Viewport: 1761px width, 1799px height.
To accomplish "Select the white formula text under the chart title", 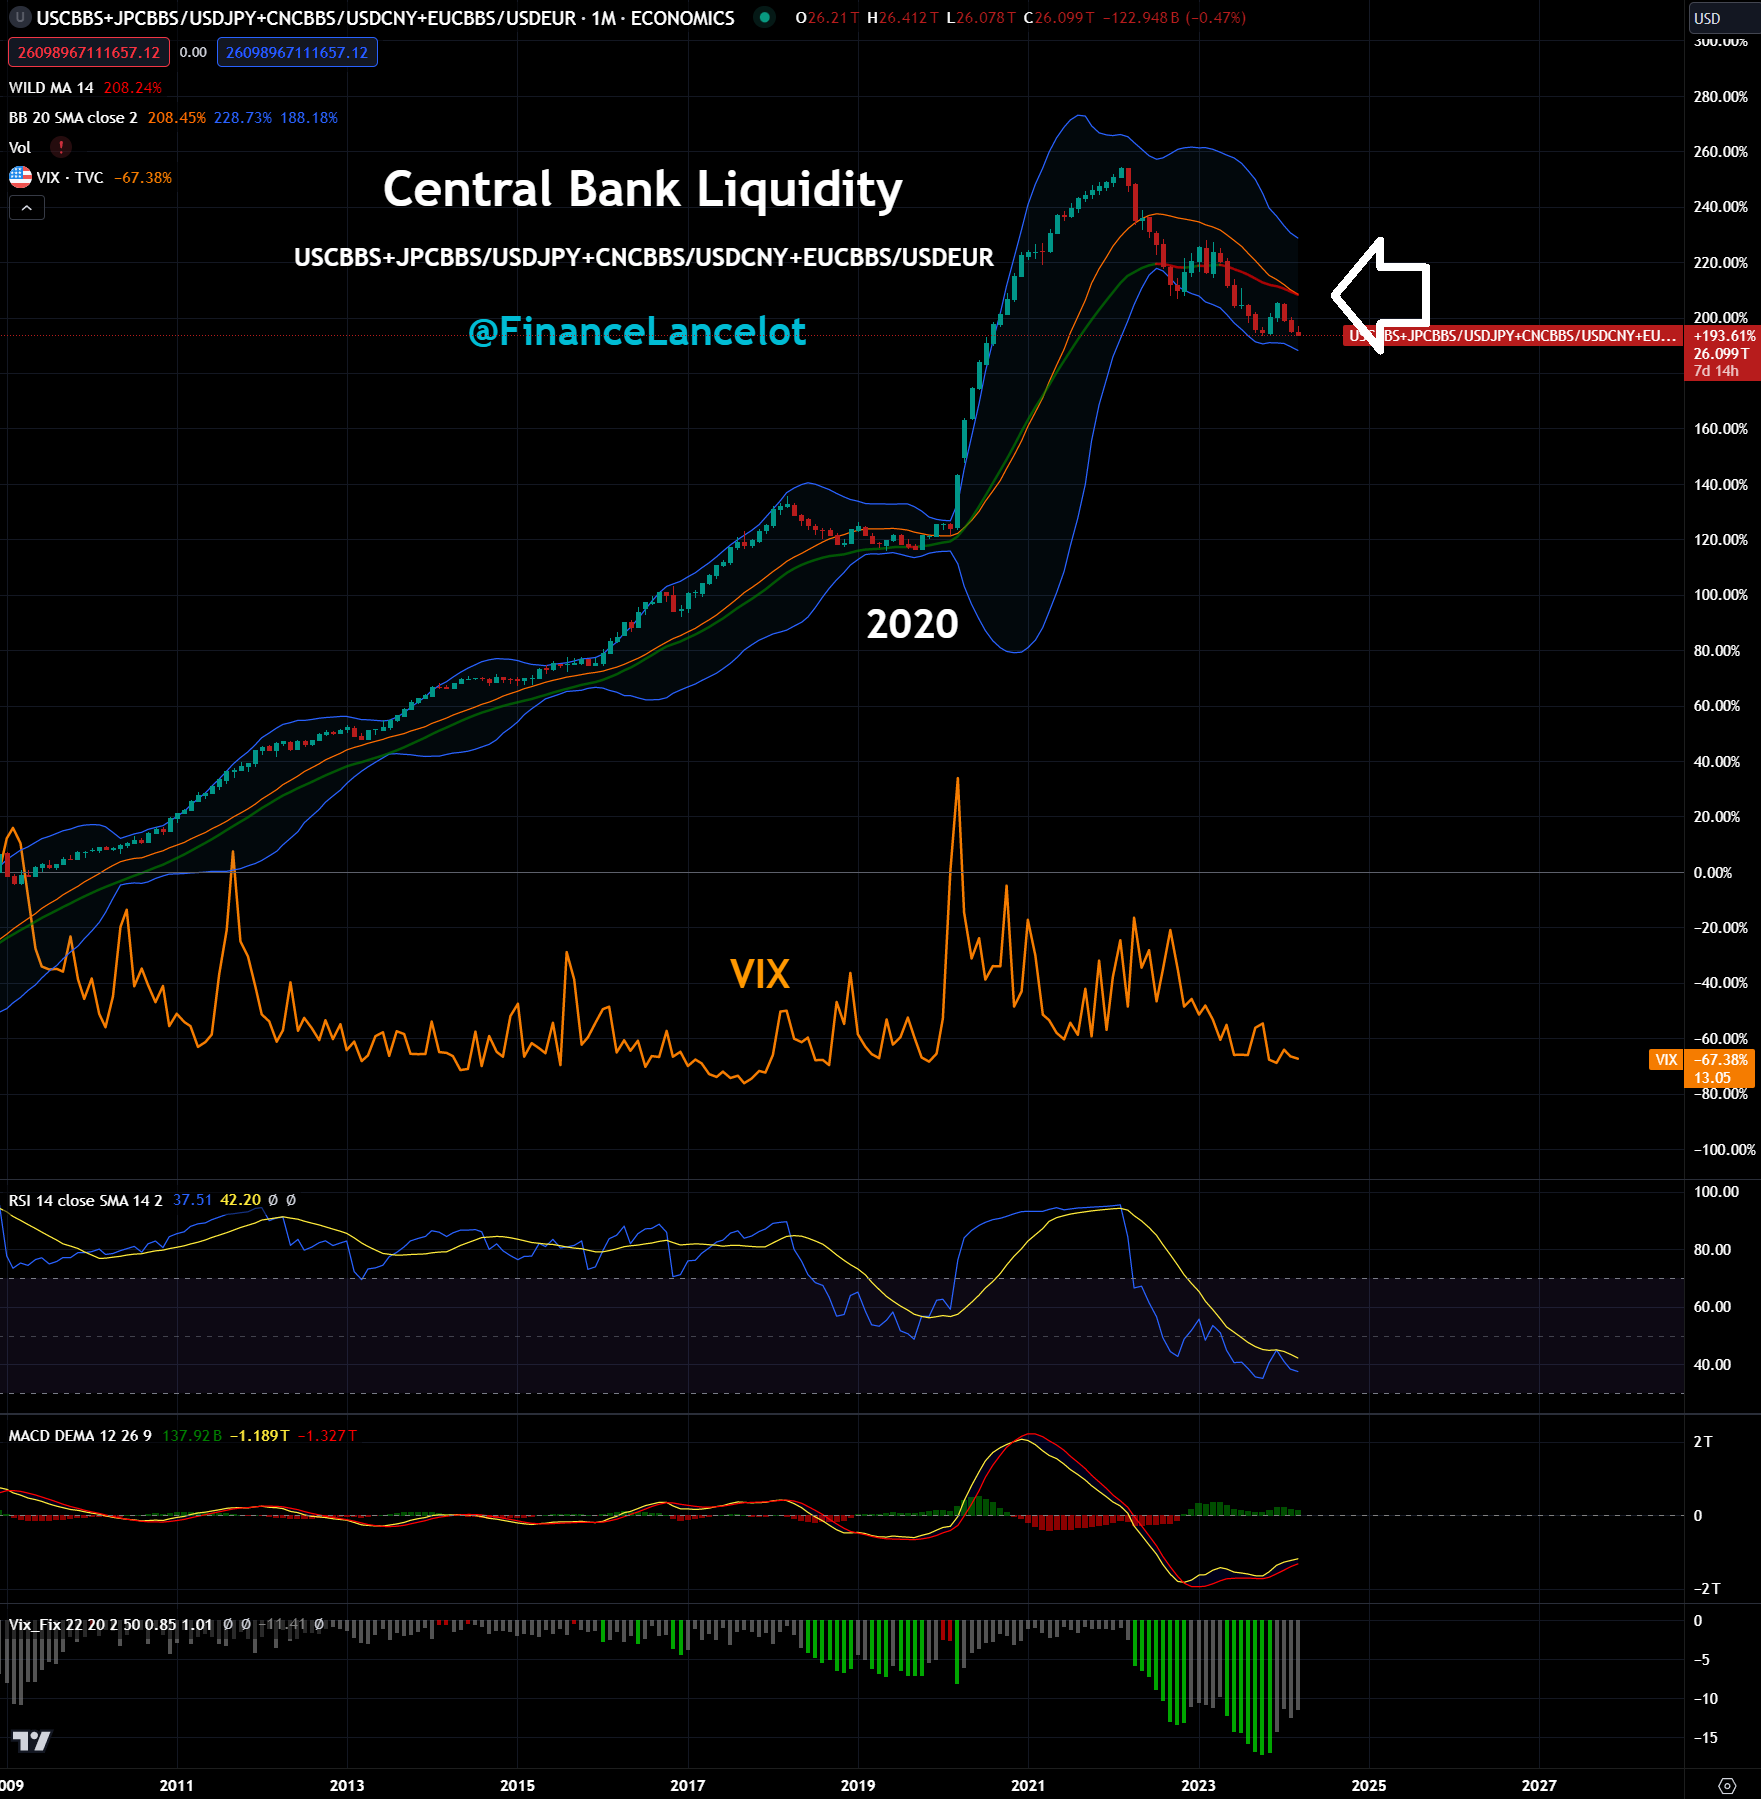I will [x=643, y=257].
